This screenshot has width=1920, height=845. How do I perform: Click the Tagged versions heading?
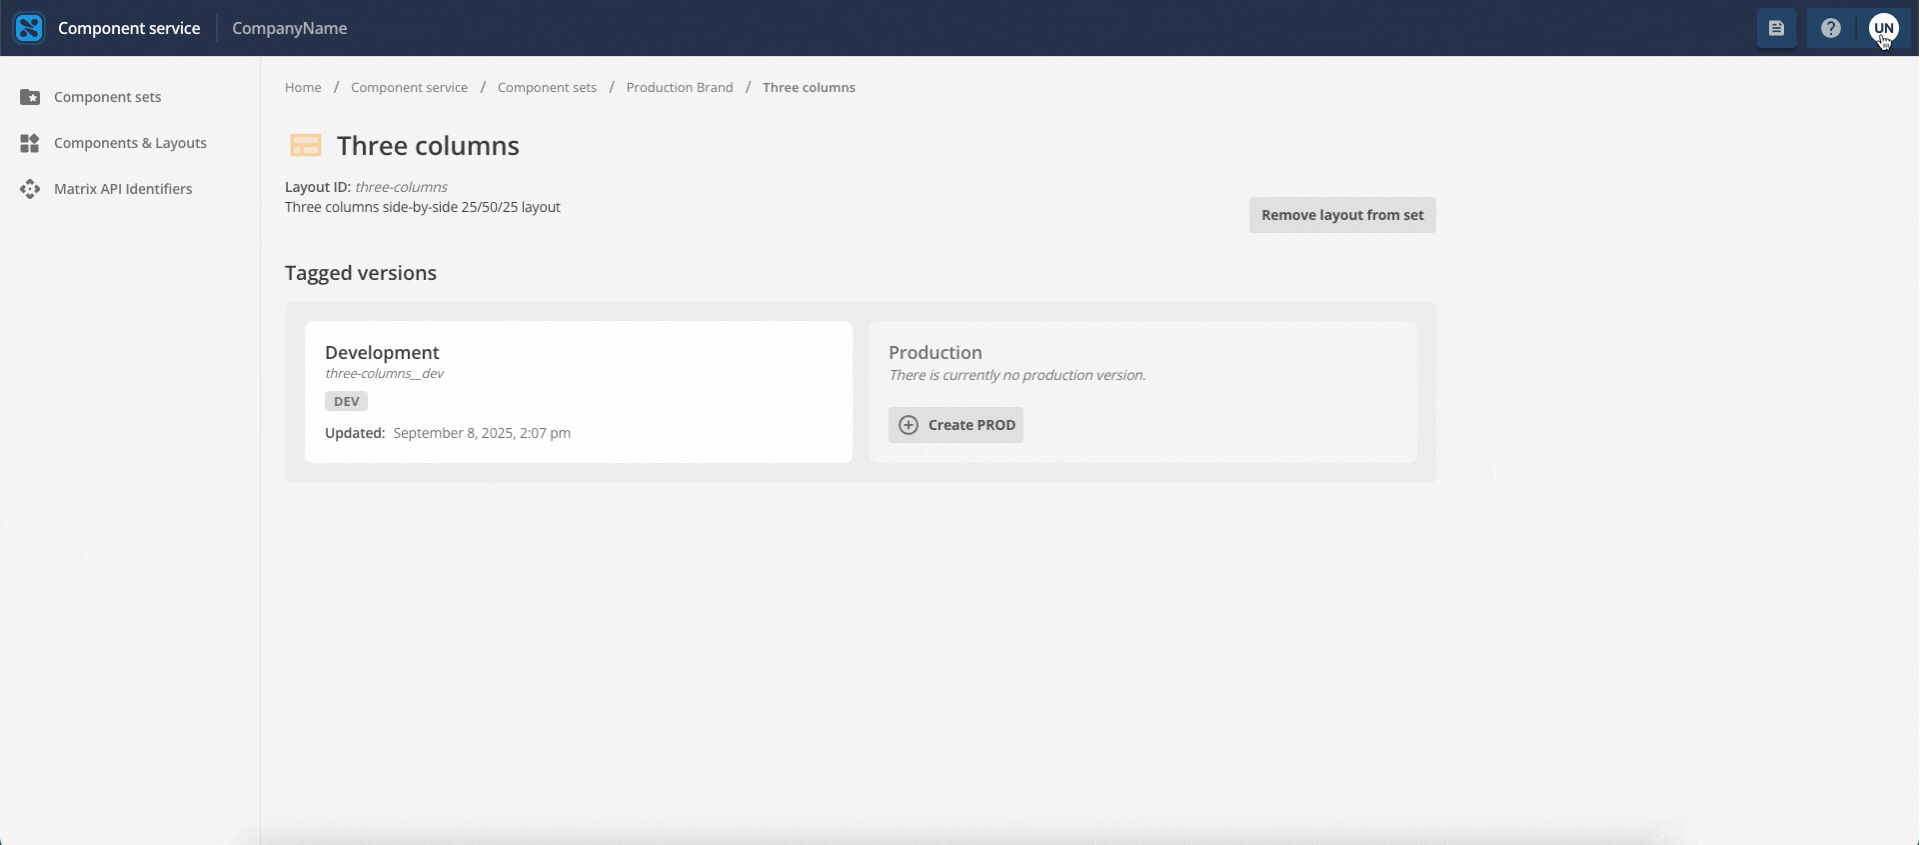point(361,273)
